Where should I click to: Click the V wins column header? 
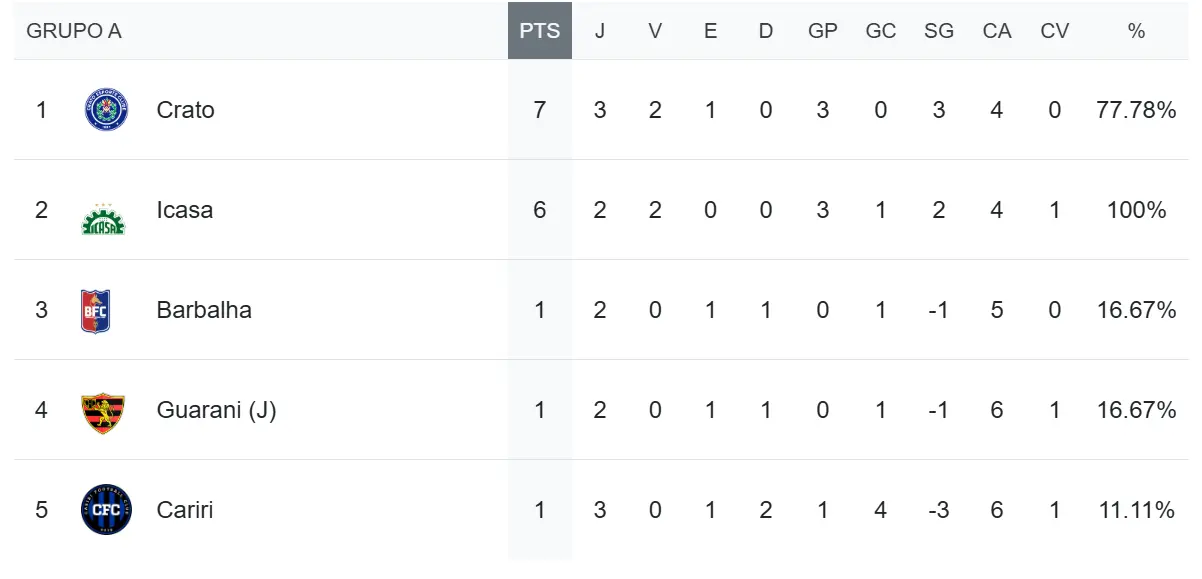655,31
